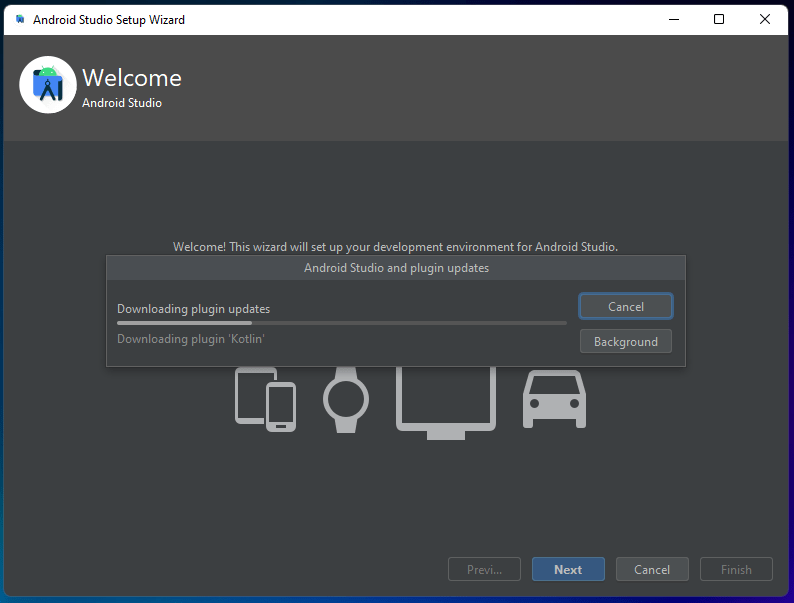
Task: Click the Android Auto car icon
Action: click(x=554, y=399)
